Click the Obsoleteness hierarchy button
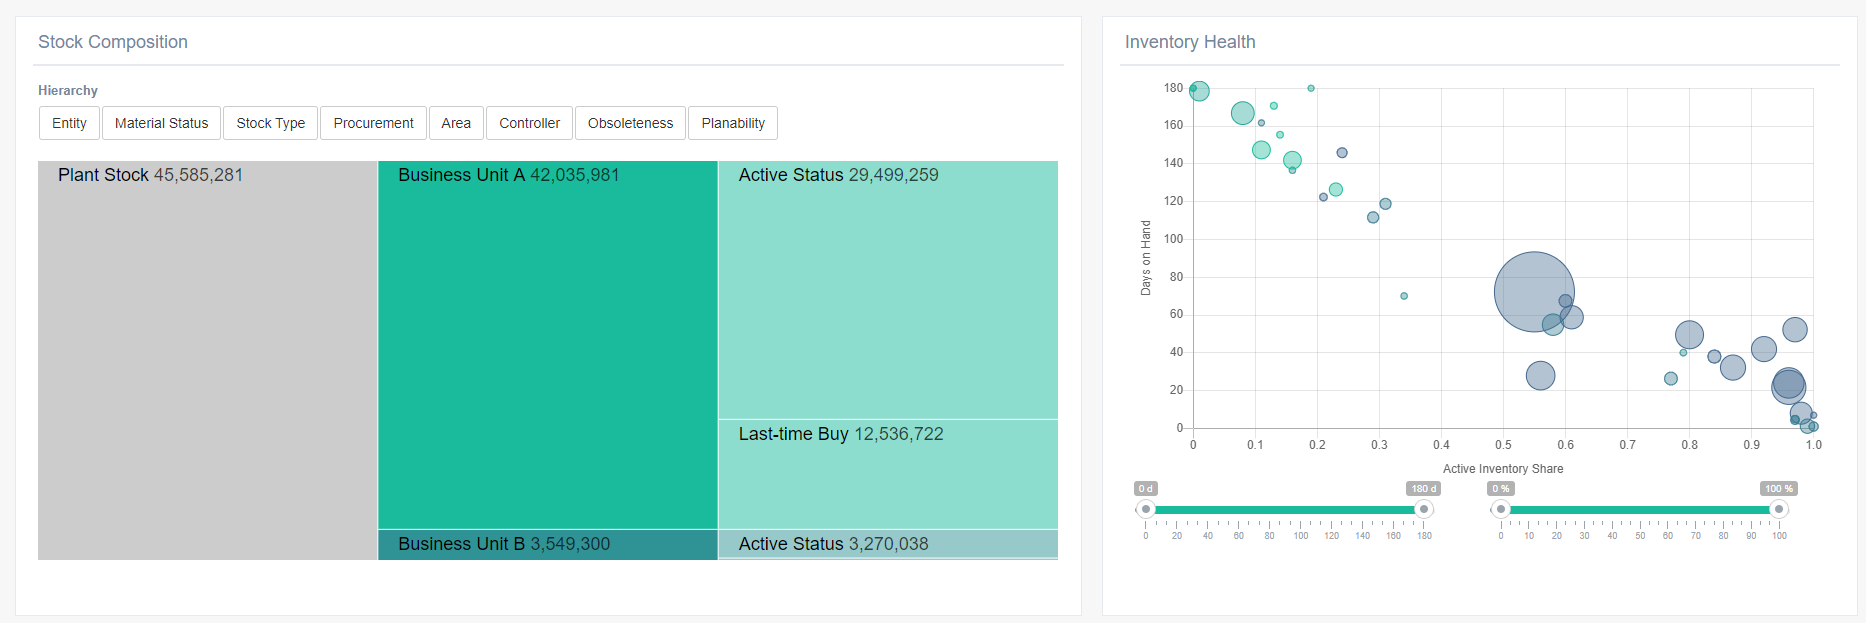This screenshot has height=623, width=1866. [x=630, y=123]
